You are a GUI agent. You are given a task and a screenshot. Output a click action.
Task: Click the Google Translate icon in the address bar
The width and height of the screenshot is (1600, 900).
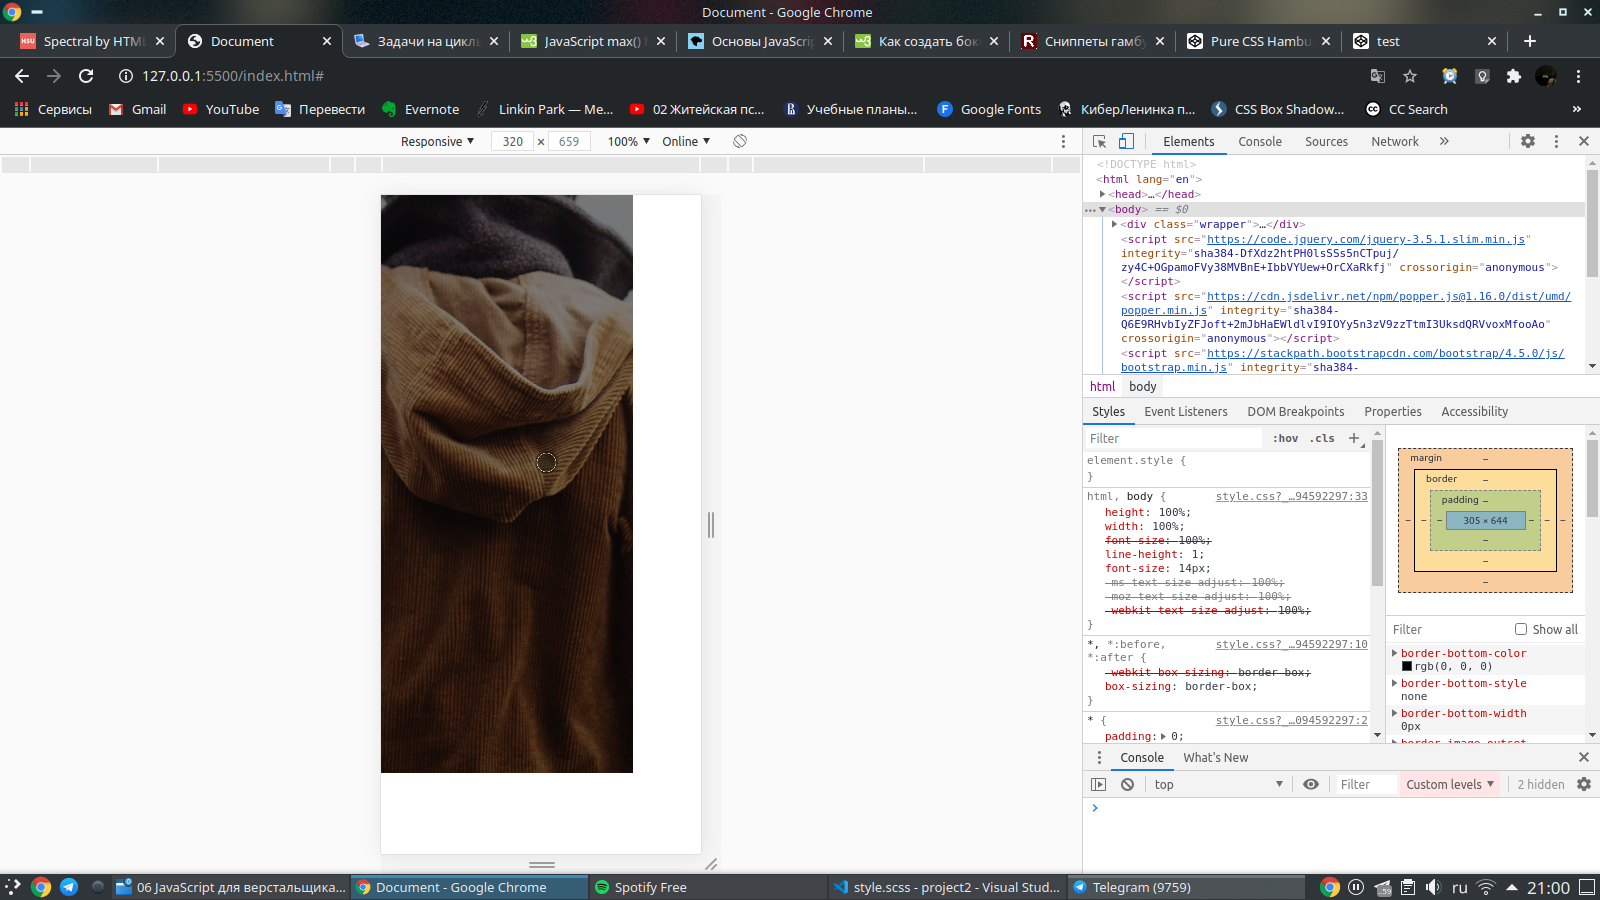click(x=1378, y=76)
